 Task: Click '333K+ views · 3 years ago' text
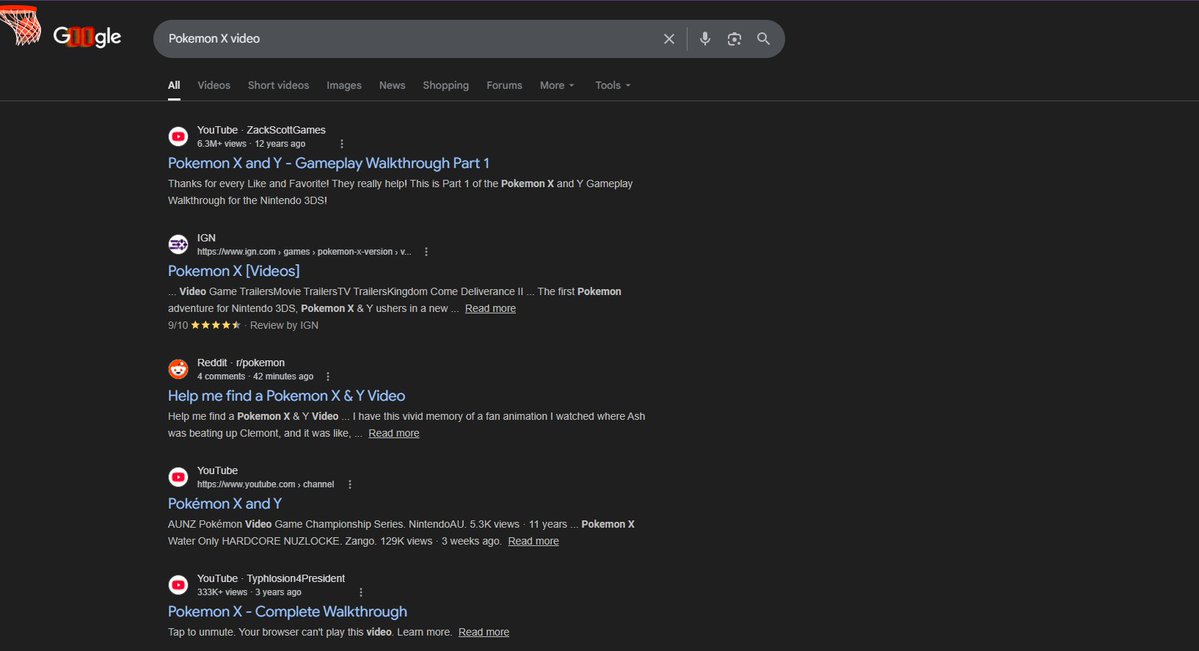click(x=249, y=592)
